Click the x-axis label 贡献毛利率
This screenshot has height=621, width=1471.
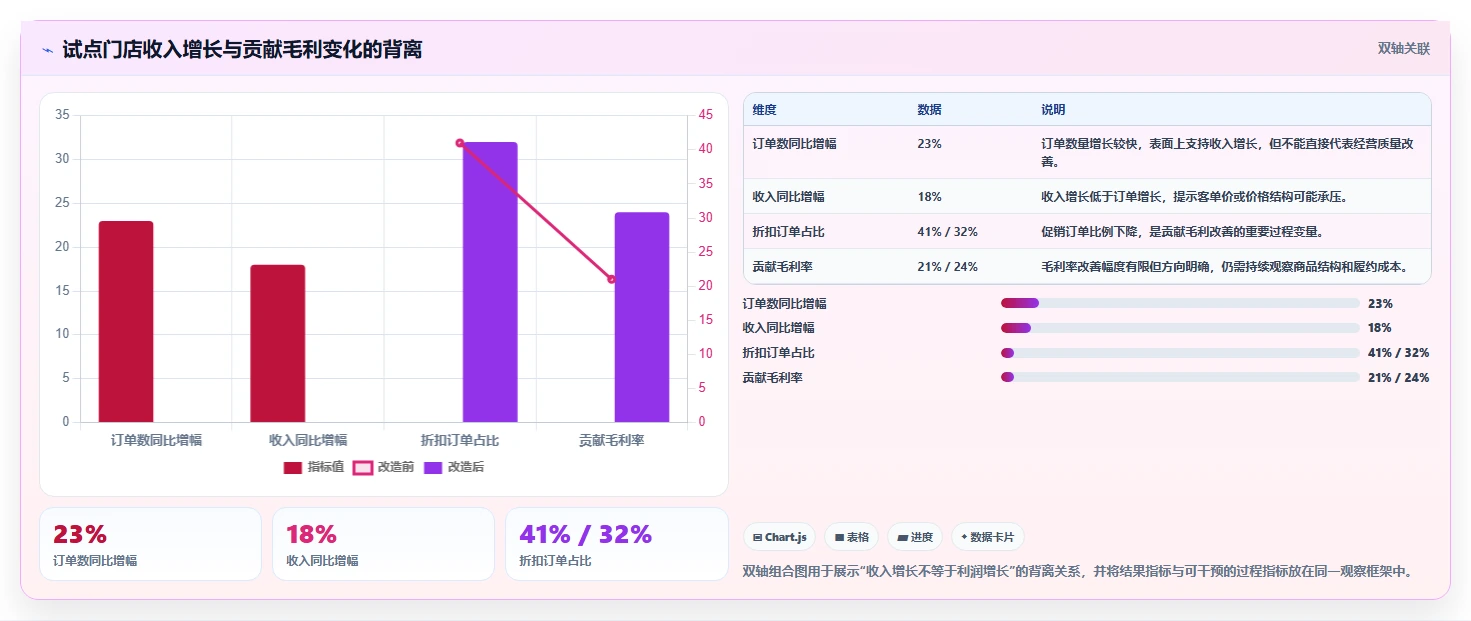click(x=612, y=440)
